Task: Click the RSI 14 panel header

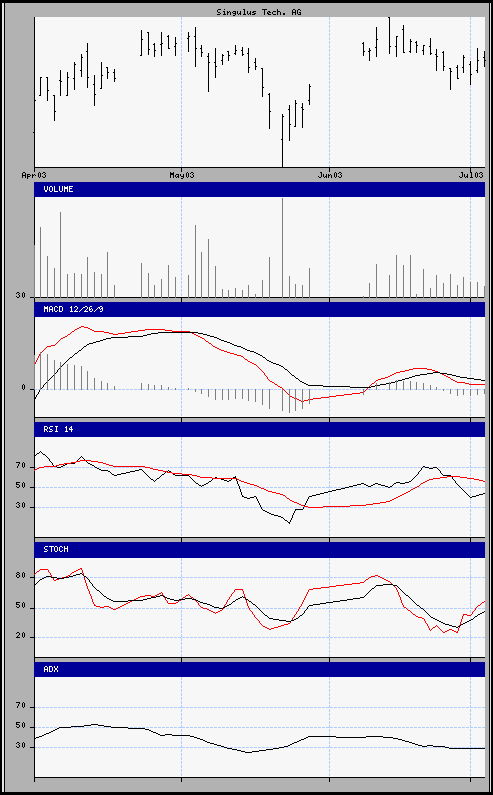Action: pyautogui.click(x=260, y=429)
